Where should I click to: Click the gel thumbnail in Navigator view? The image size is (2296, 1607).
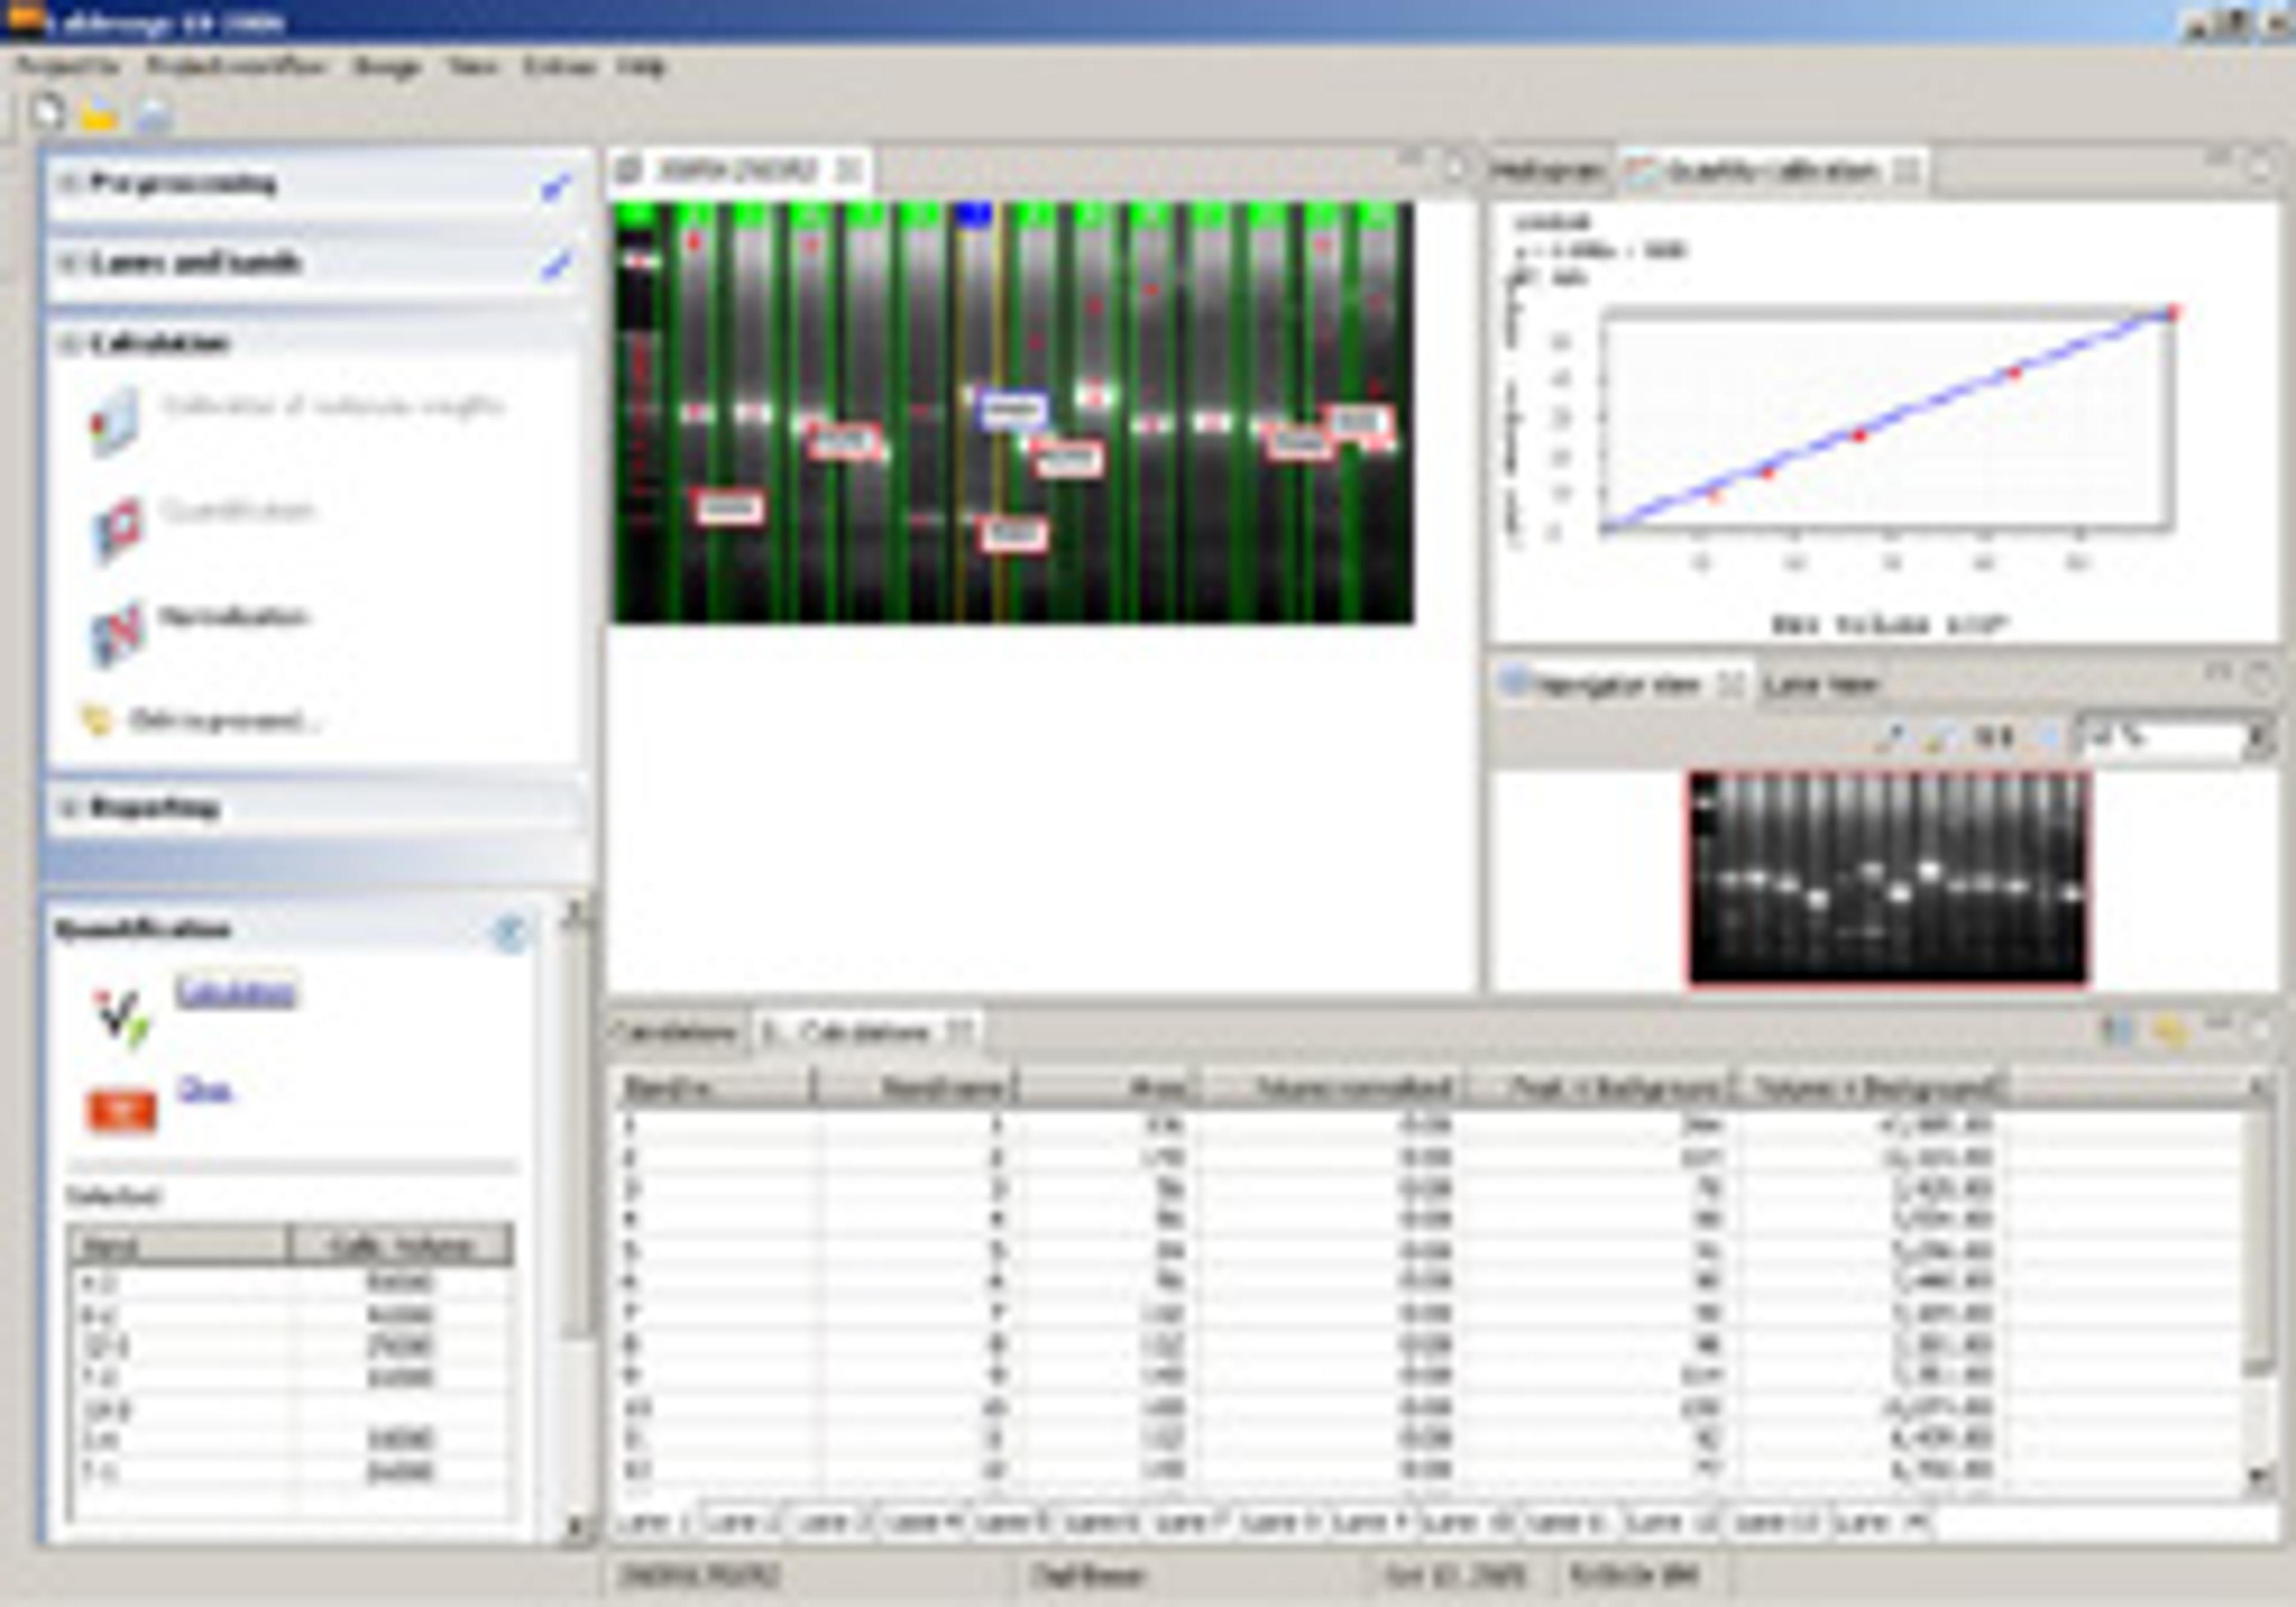point(1888,878)
